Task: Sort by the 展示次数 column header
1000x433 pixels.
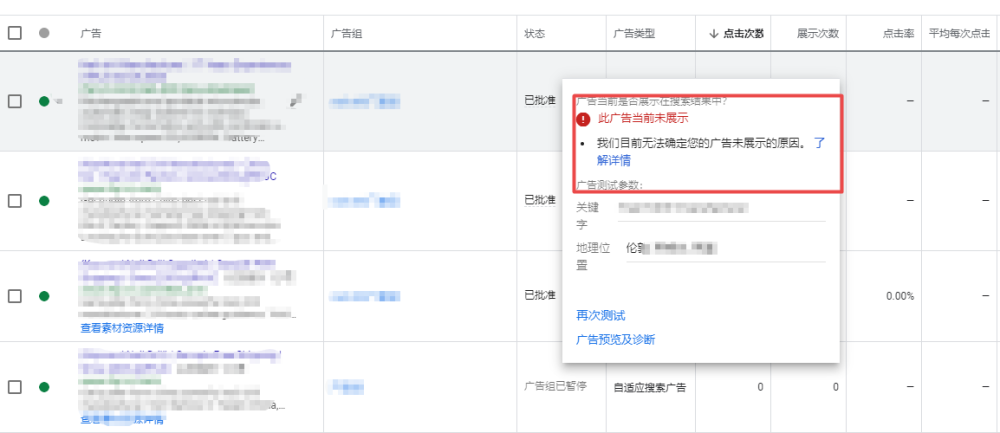Action: click(817, 34)
